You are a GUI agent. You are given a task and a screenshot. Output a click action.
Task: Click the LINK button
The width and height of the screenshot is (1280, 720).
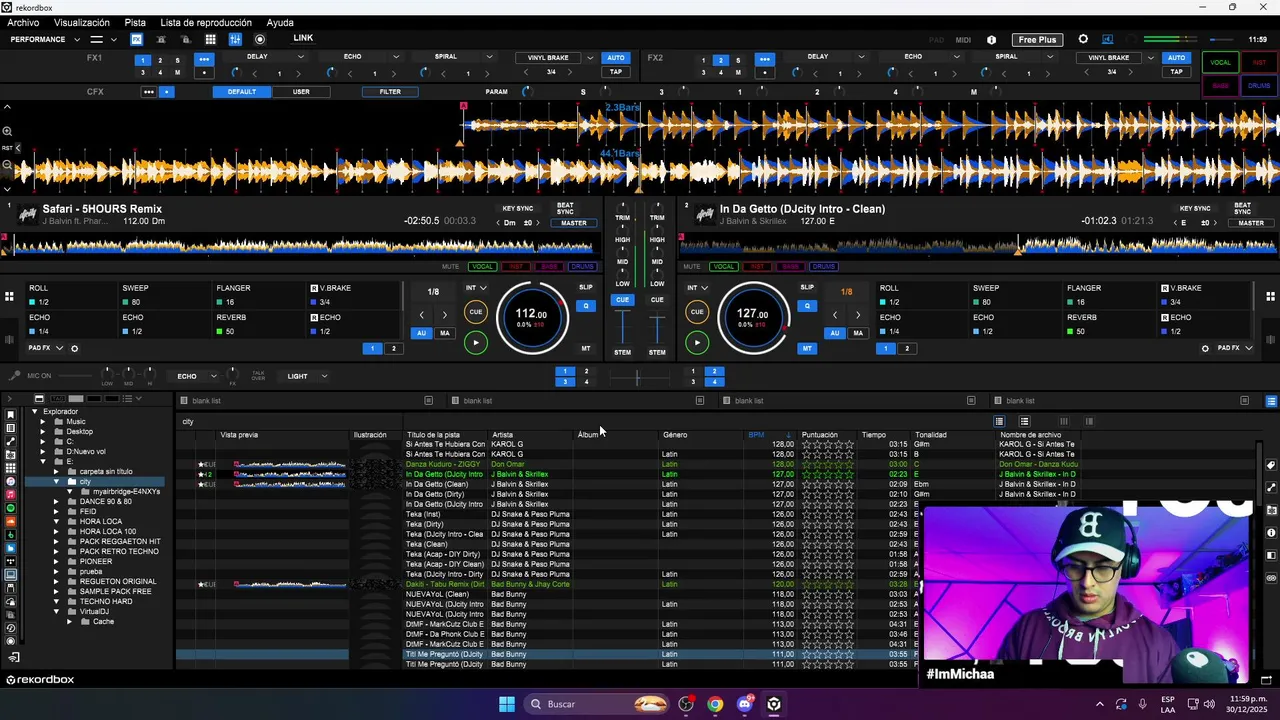[x=303, y=38]
